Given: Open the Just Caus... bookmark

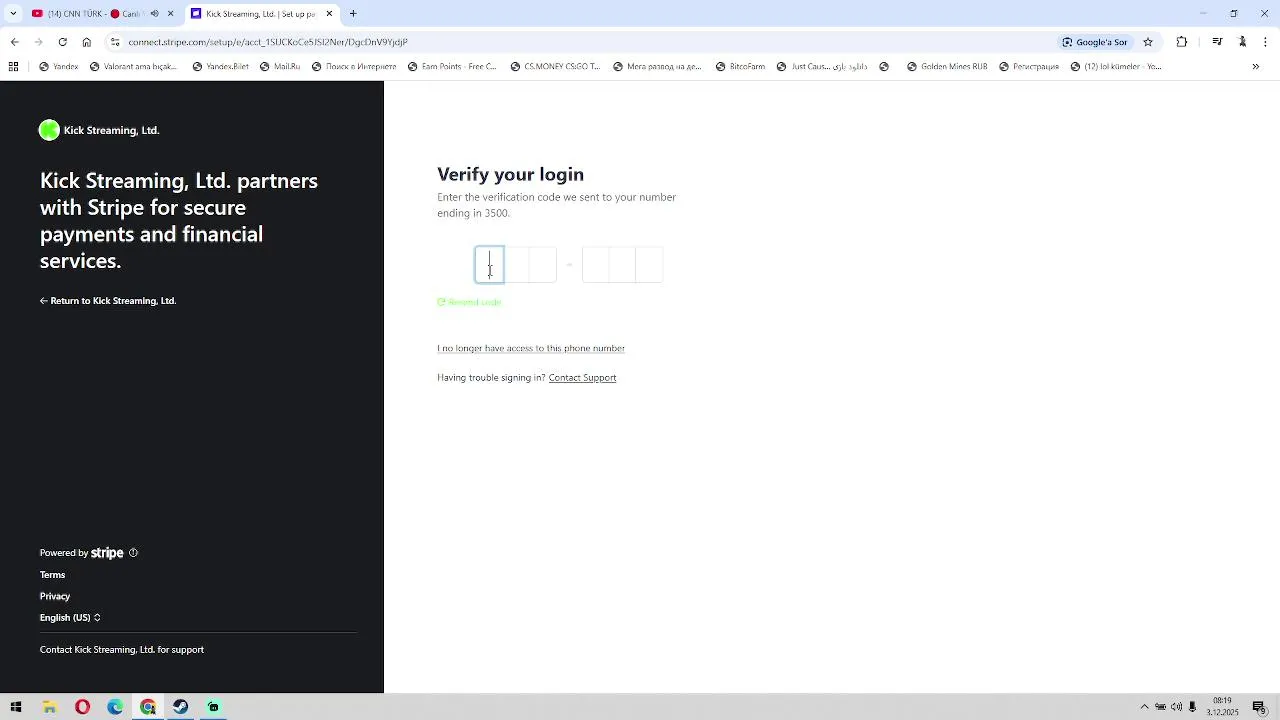Looking at the screenshot, I should 822,67.
